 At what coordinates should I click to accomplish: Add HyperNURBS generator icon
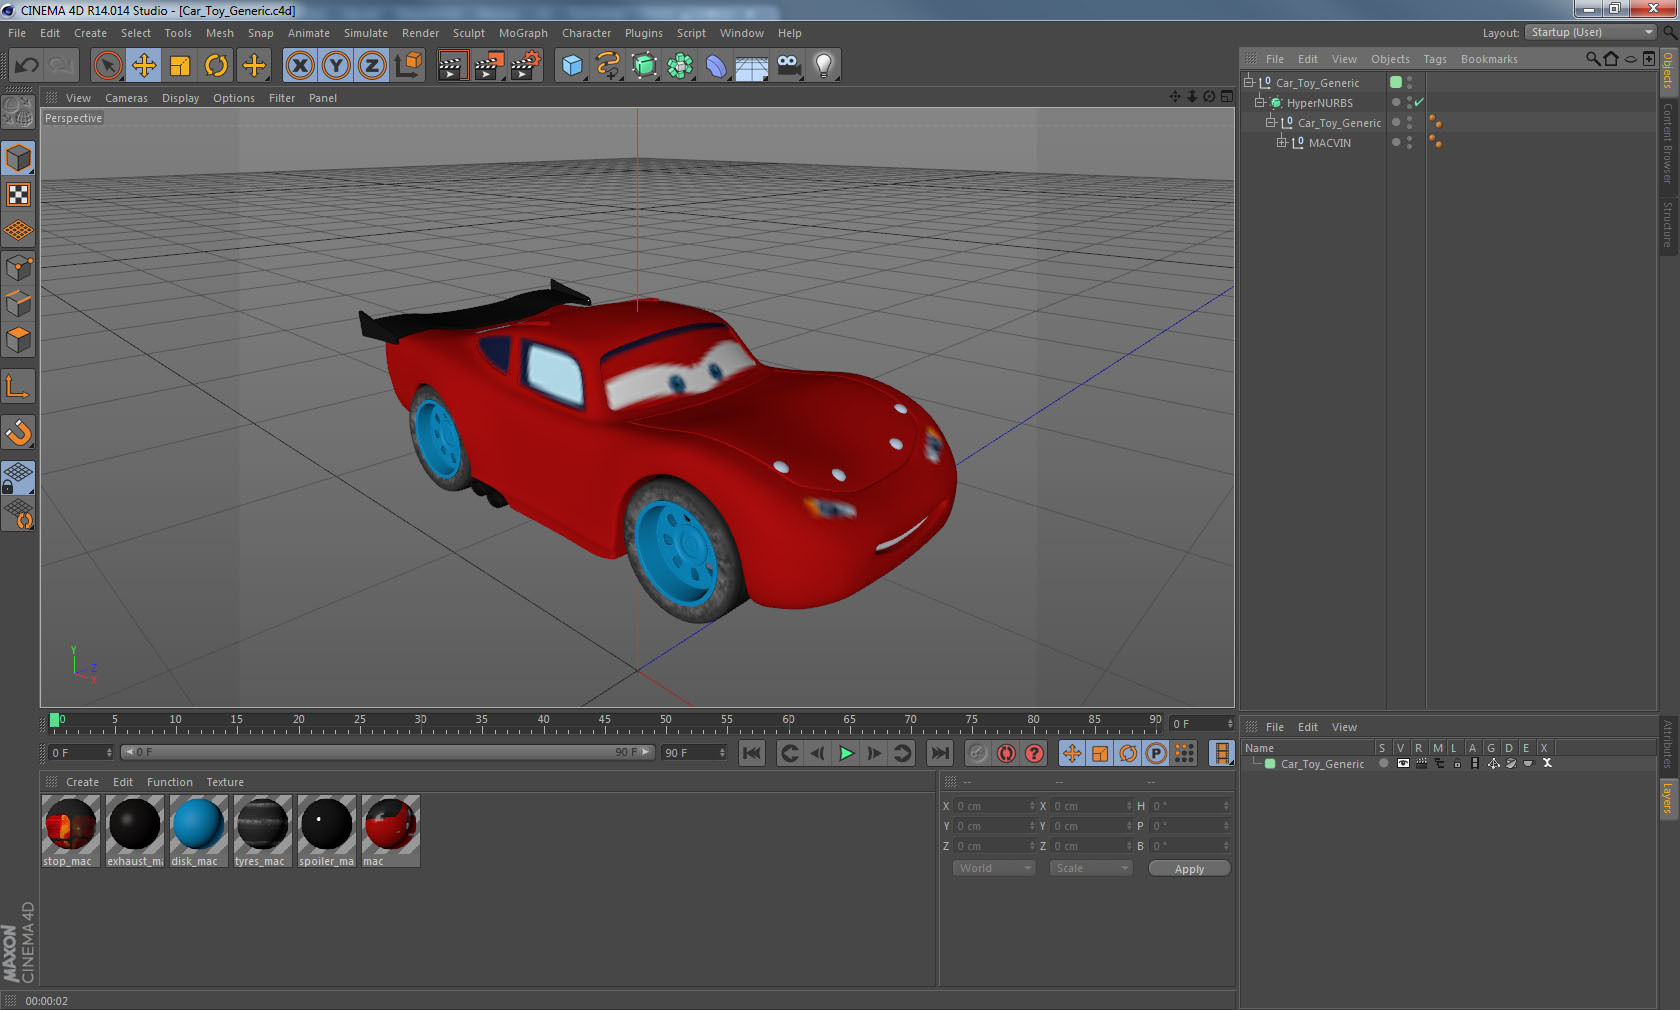tap(644, 66)
